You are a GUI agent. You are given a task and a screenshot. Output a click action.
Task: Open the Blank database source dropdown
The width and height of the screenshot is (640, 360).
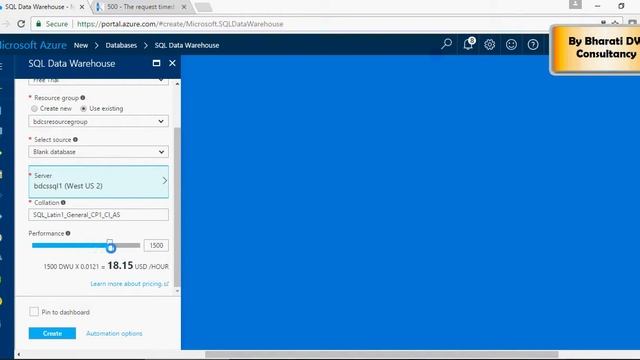(x=98, y=152)
